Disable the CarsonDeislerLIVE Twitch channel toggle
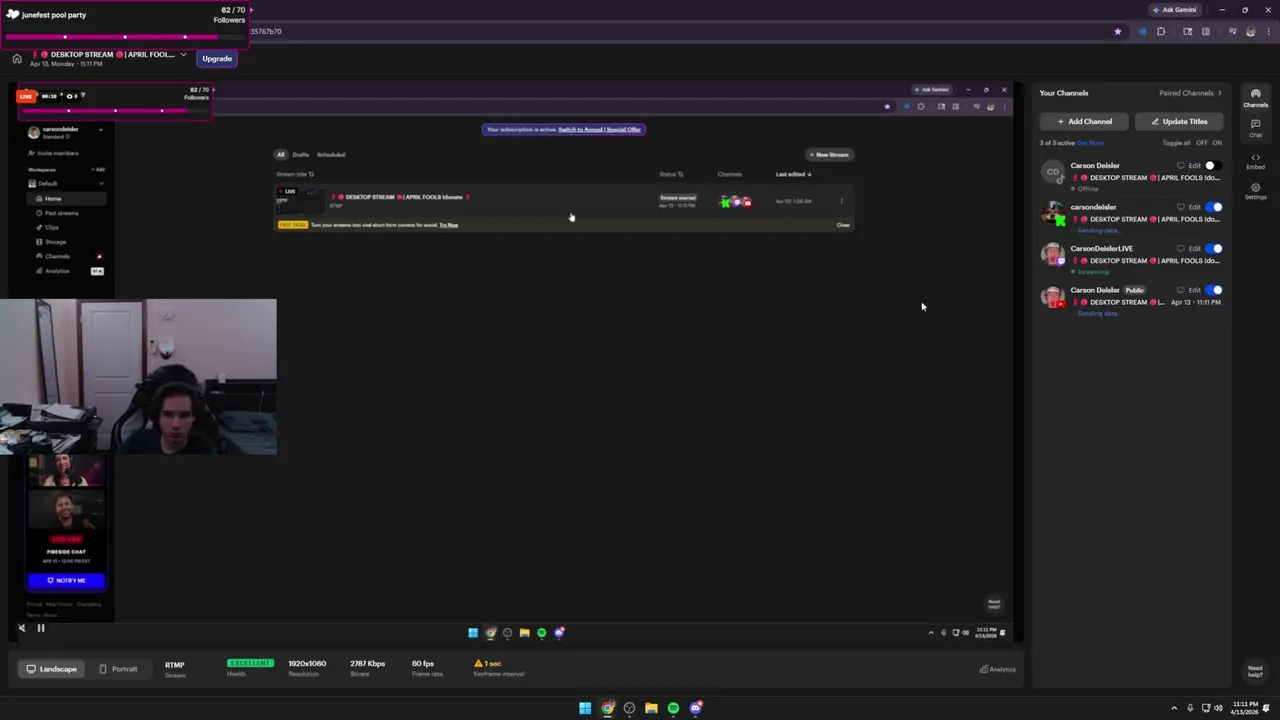 [1213, 249]
